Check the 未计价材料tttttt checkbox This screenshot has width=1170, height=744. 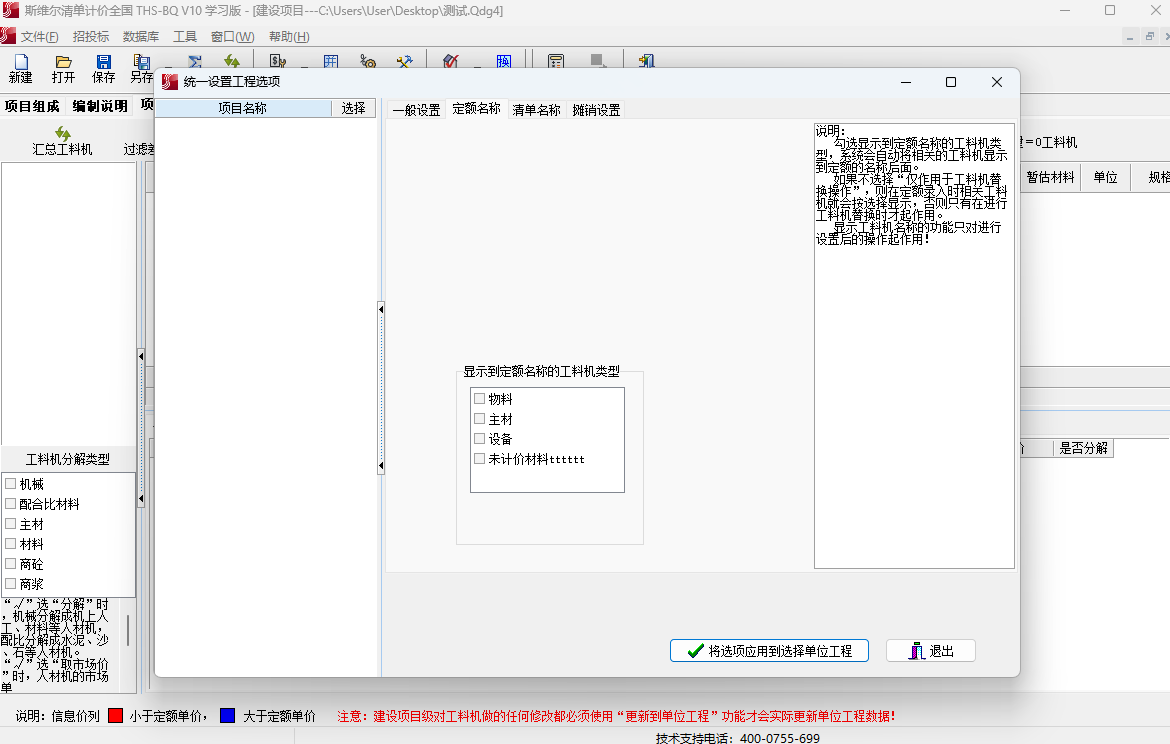tap(480, 459)
